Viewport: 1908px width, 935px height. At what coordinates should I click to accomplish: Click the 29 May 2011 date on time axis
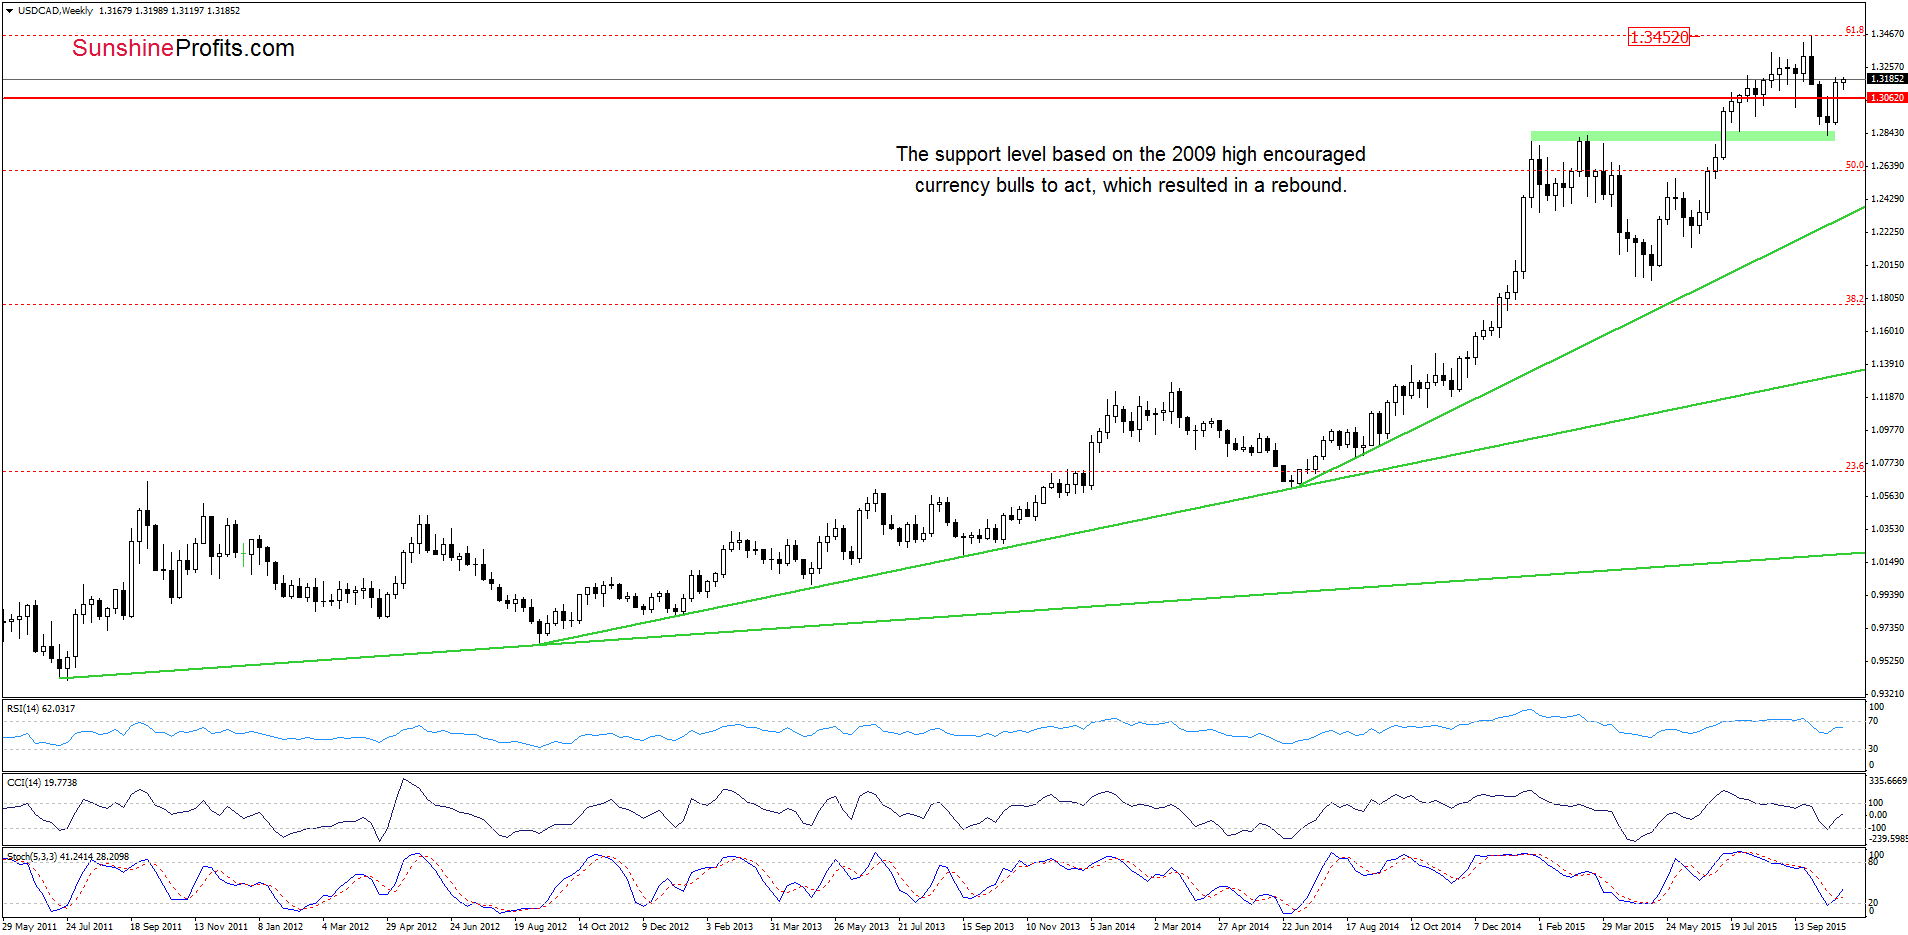[x=30, y=926]
